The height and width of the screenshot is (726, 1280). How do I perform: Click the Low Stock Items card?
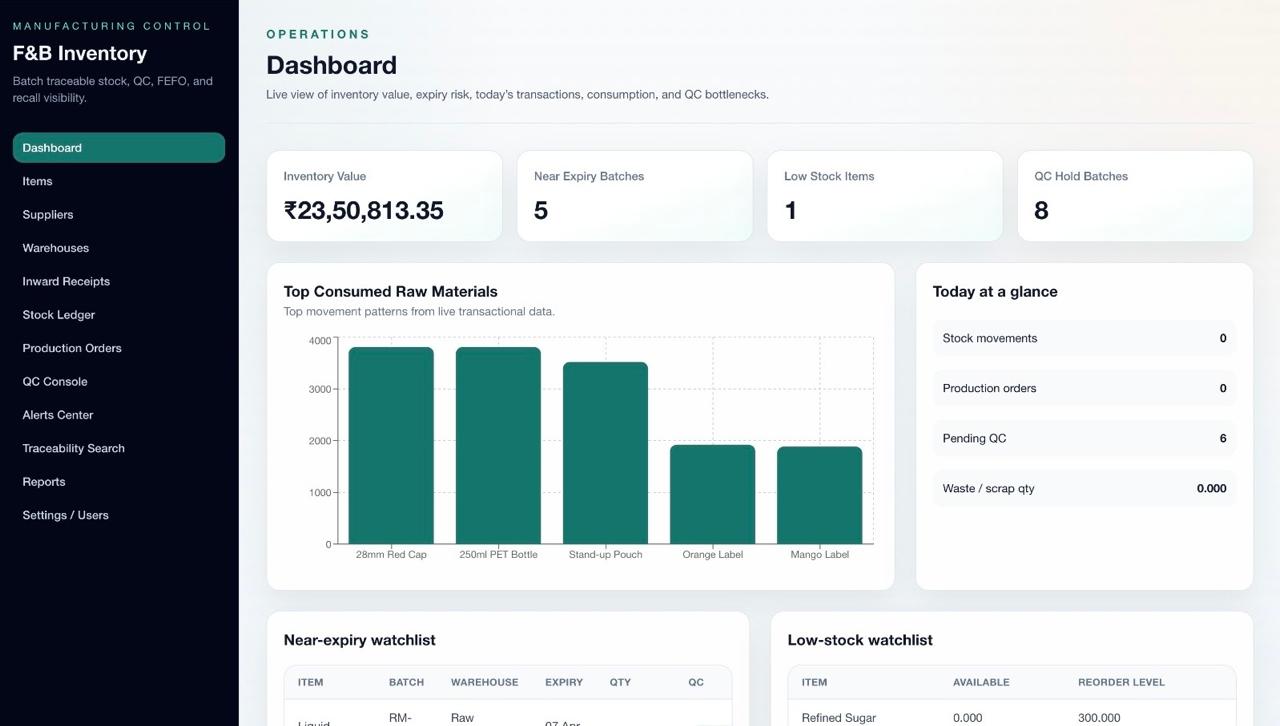point(884,195)
